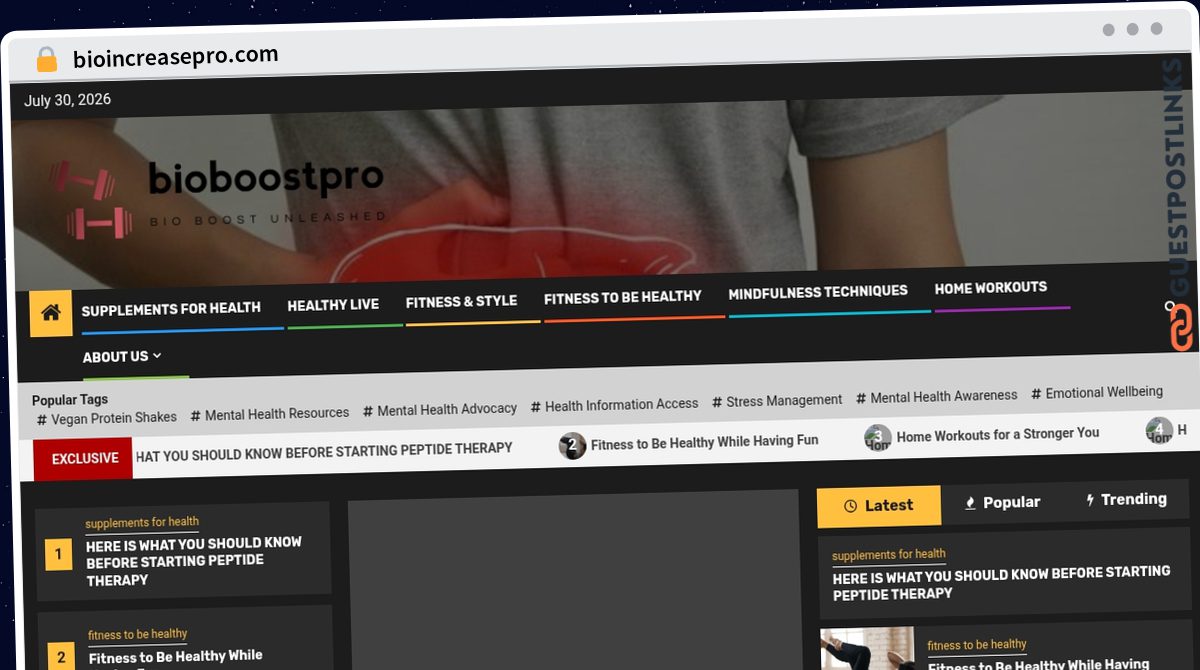The height and width of the screenshot is (670, 1200).
Task: Expand the About Us dropdown chevron
Action: click(157, 355)
